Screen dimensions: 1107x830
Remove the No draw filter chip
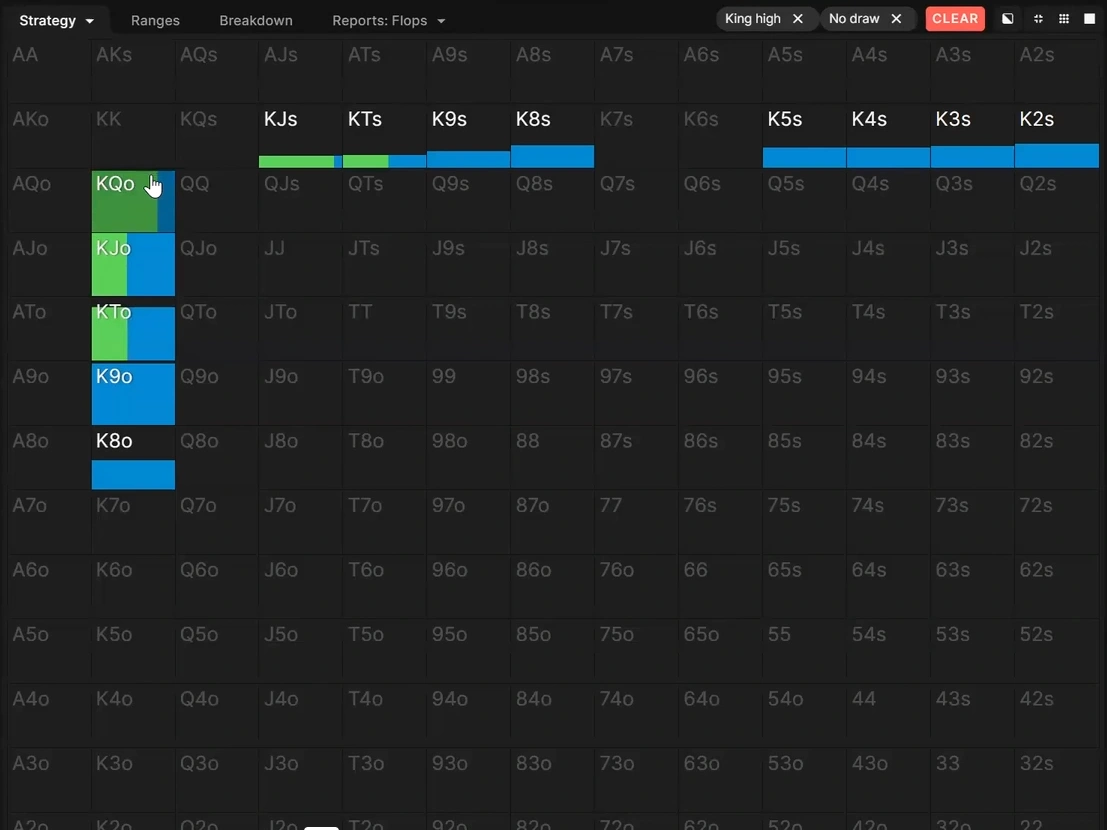click(897, 19)
